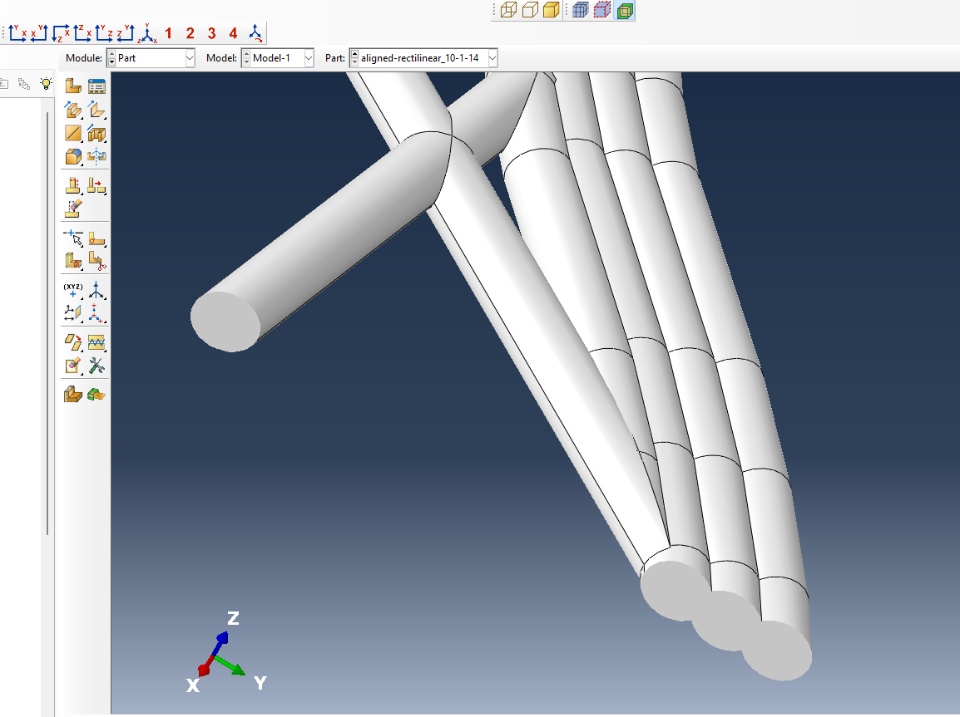Step the Model spinner arrows
Image resolution: width=960 pixels, height=717 pixels.
(x=246, y=58)
